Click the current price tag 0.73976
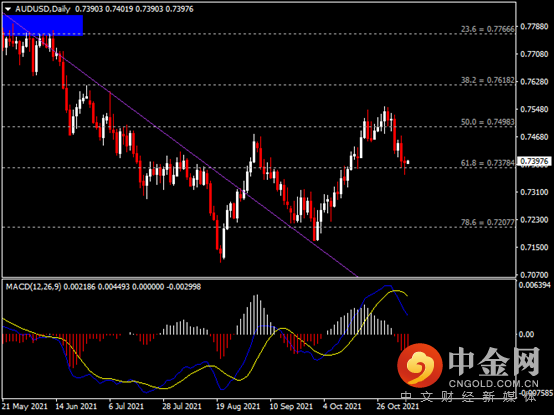The image size is (554, 415). [534, 161]
